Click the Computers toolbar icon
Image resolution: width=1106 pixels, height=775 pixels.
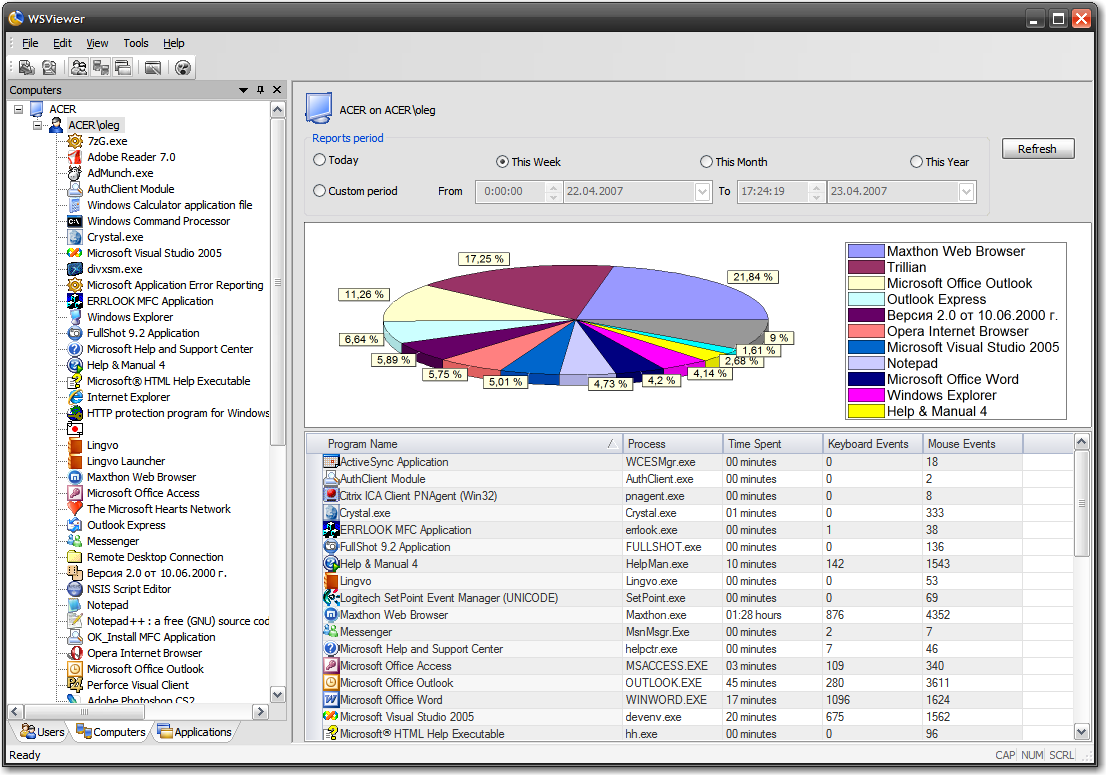(100, 68)
